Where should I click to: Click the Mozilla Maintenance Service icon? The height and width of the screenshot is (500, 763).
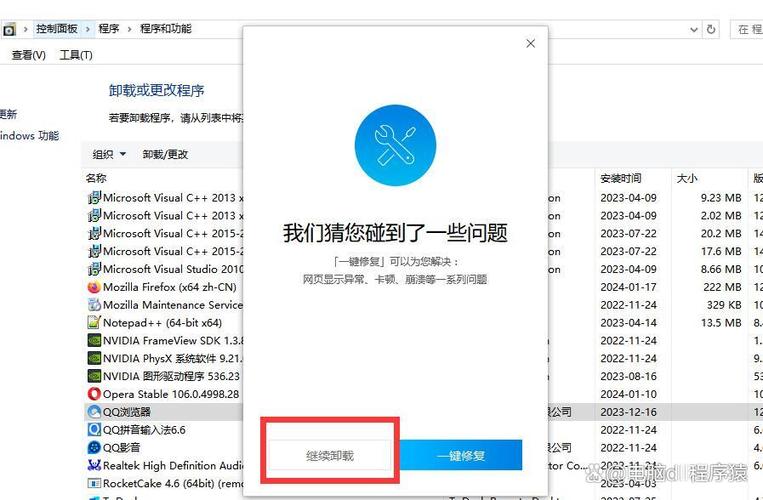pyautogui.click(x=94, y=305)
